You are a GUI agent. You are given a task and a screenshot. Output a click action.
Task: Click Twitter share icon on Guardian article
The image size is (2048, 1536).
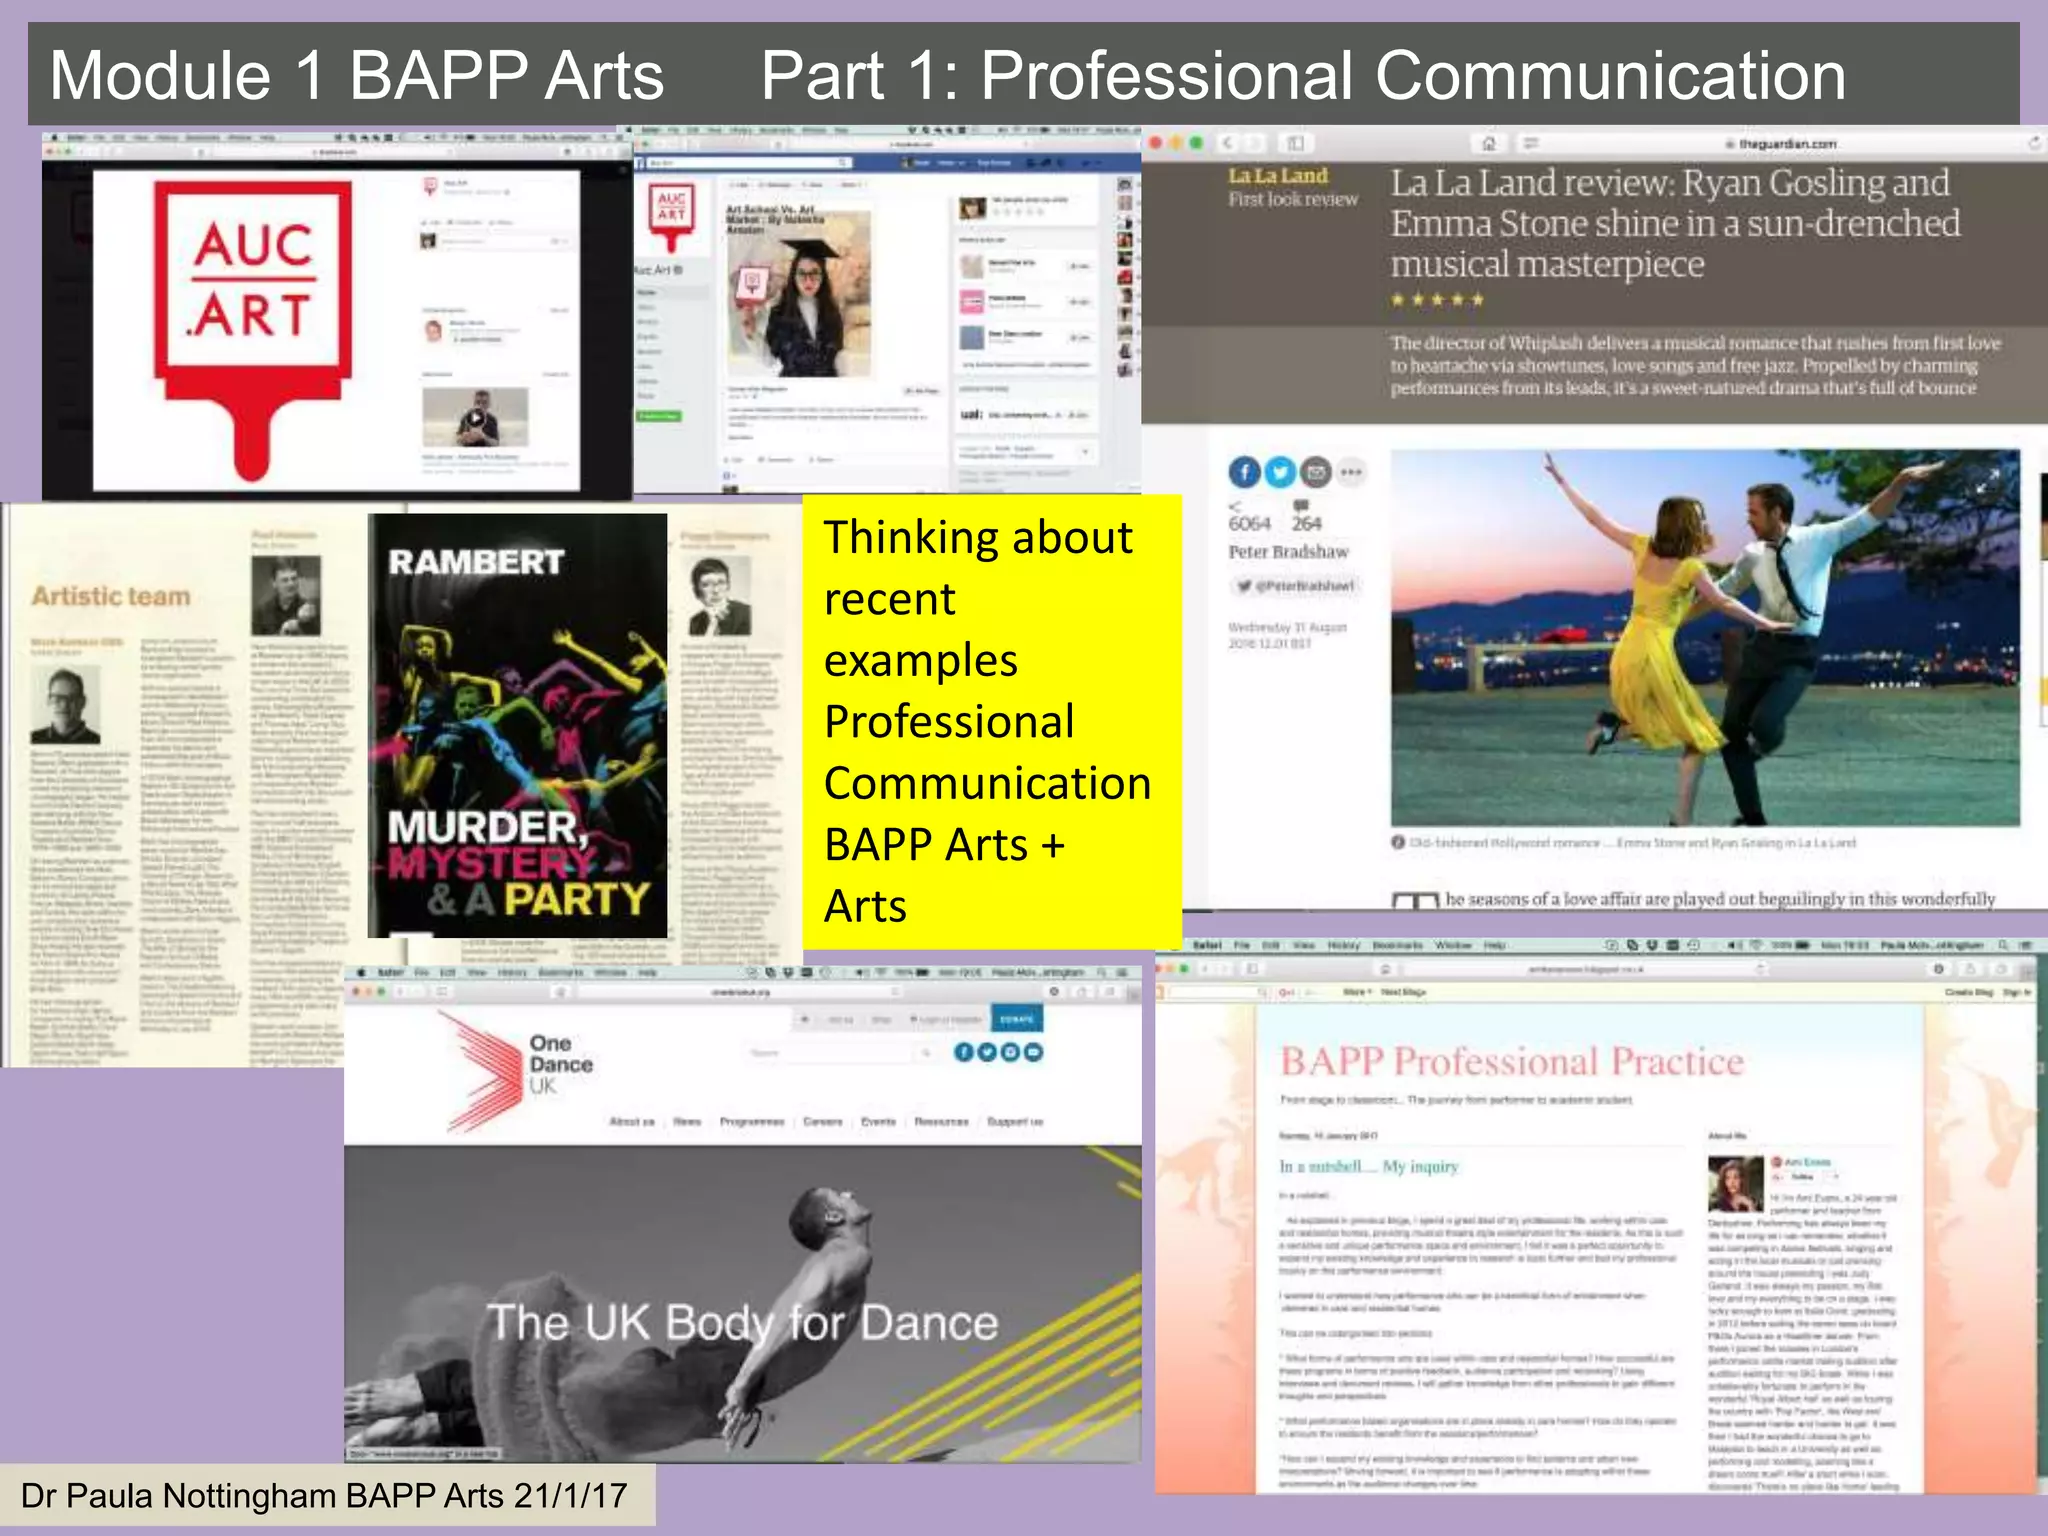point(1279,472)
